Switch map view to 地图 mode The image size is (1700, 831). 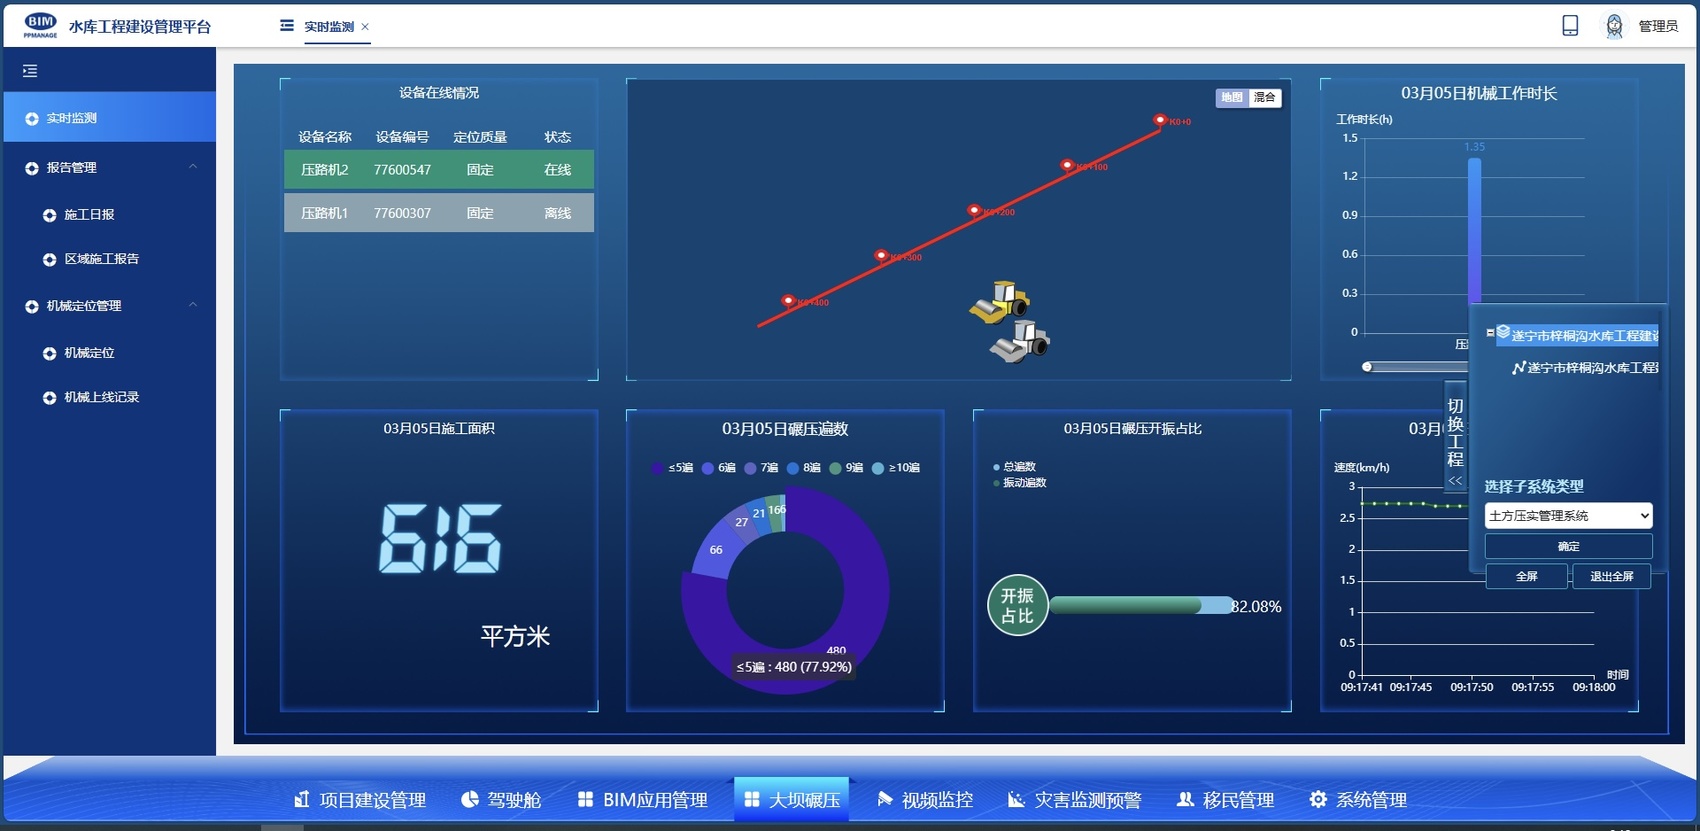click(x=1232, y=97)
